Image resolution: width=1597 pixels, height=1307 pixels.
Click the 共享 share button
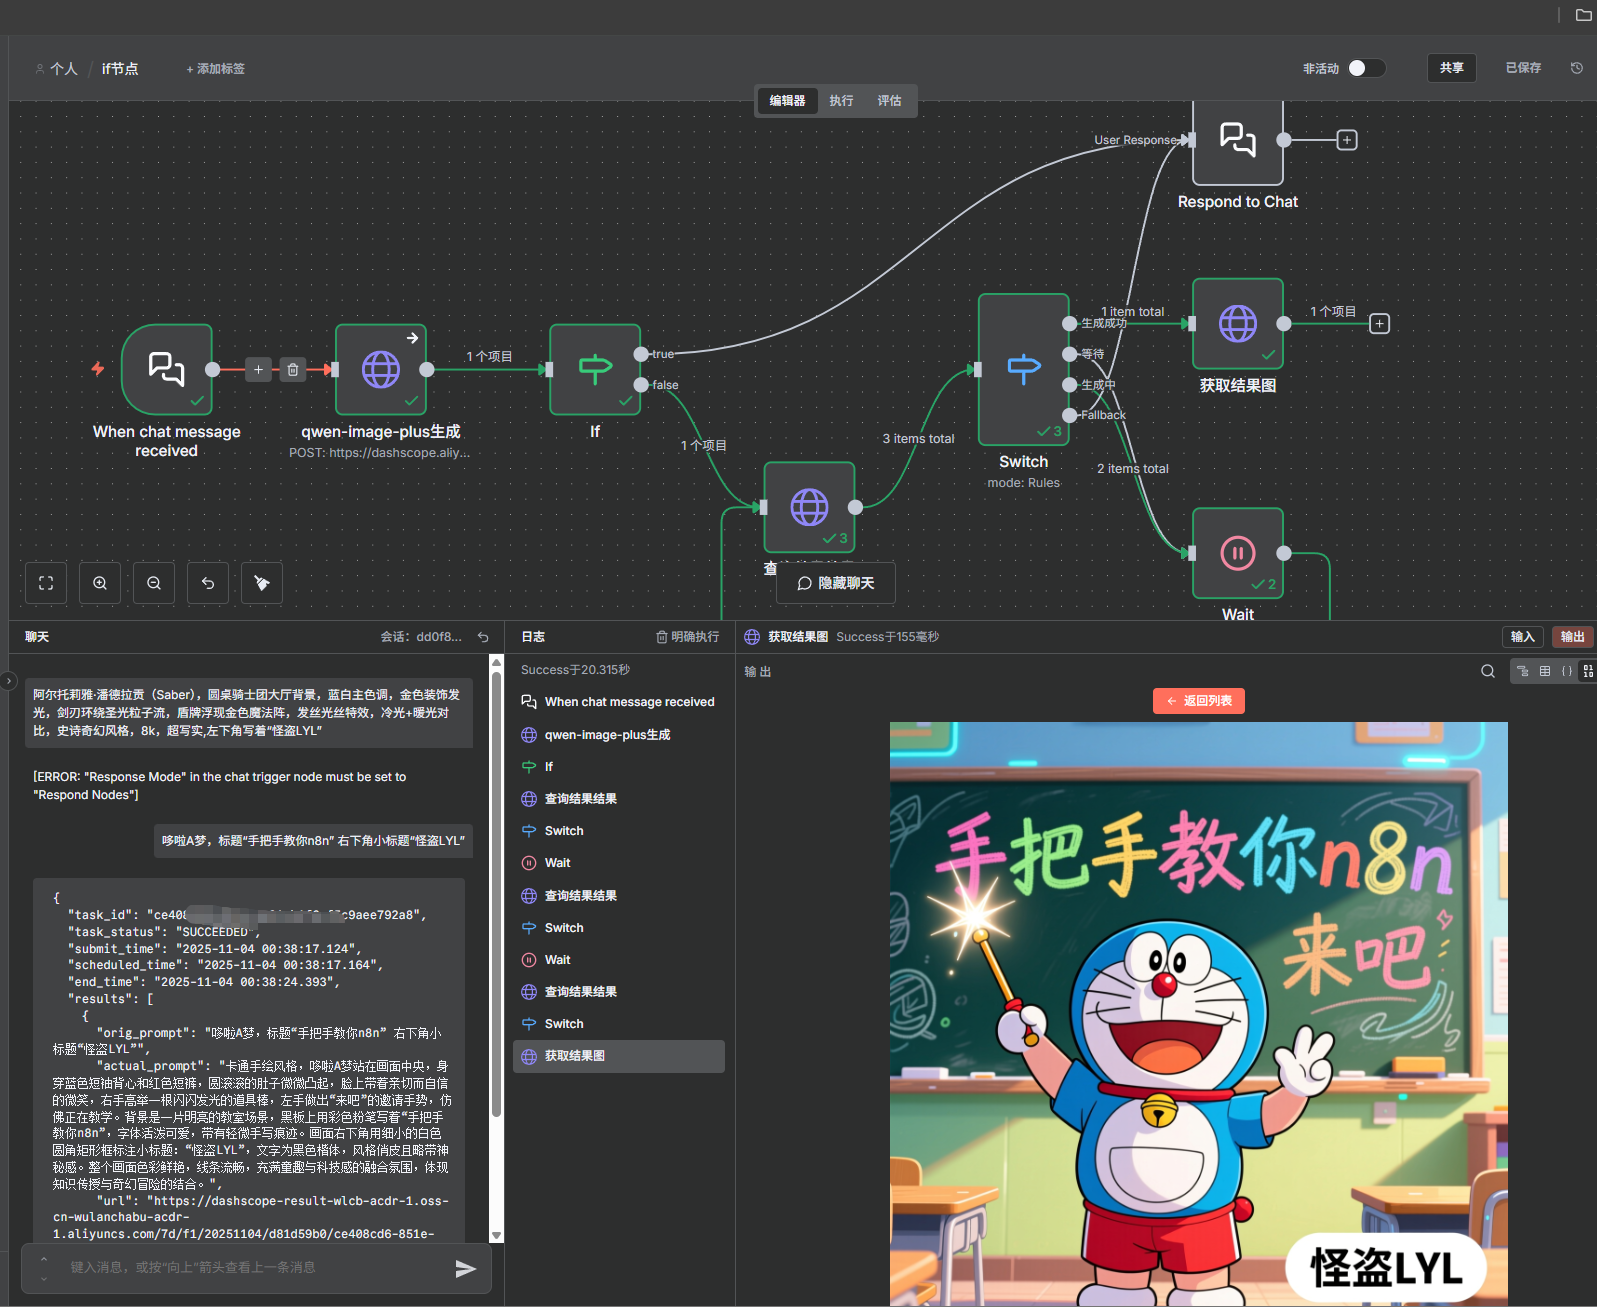(x=1451, y=68)
